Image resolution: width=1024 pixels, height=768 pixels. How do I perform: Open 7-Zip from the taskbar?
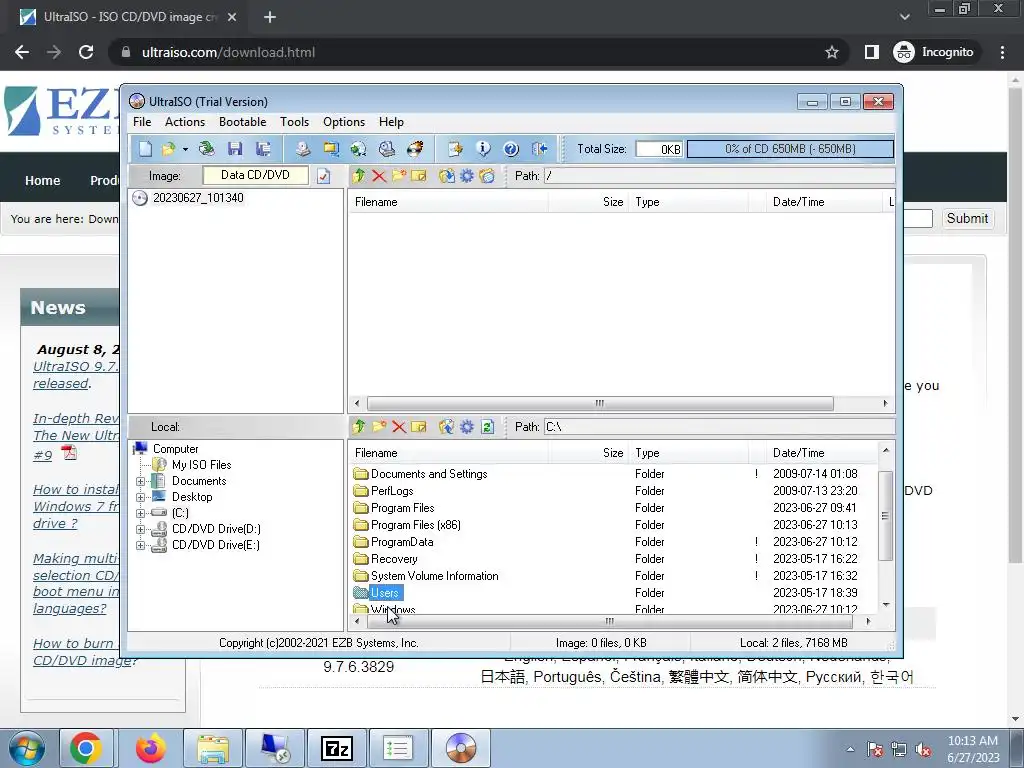[x=337, y=749]
